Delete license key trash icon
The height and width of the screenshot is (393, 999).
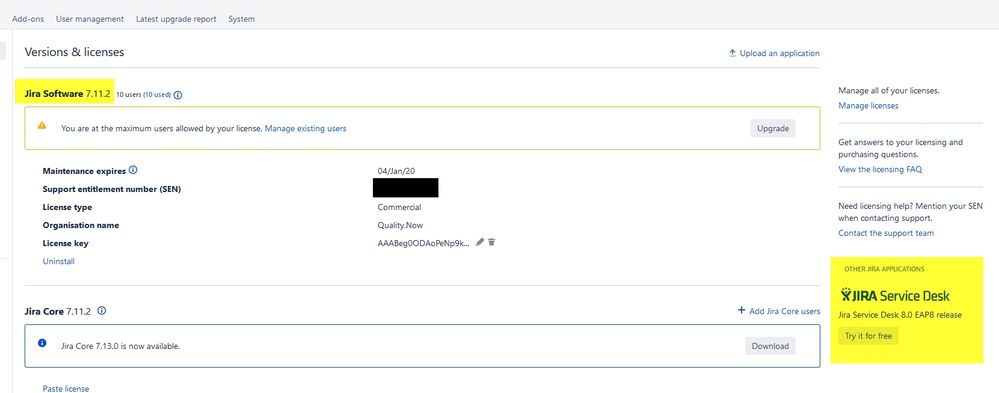(492, 242)
